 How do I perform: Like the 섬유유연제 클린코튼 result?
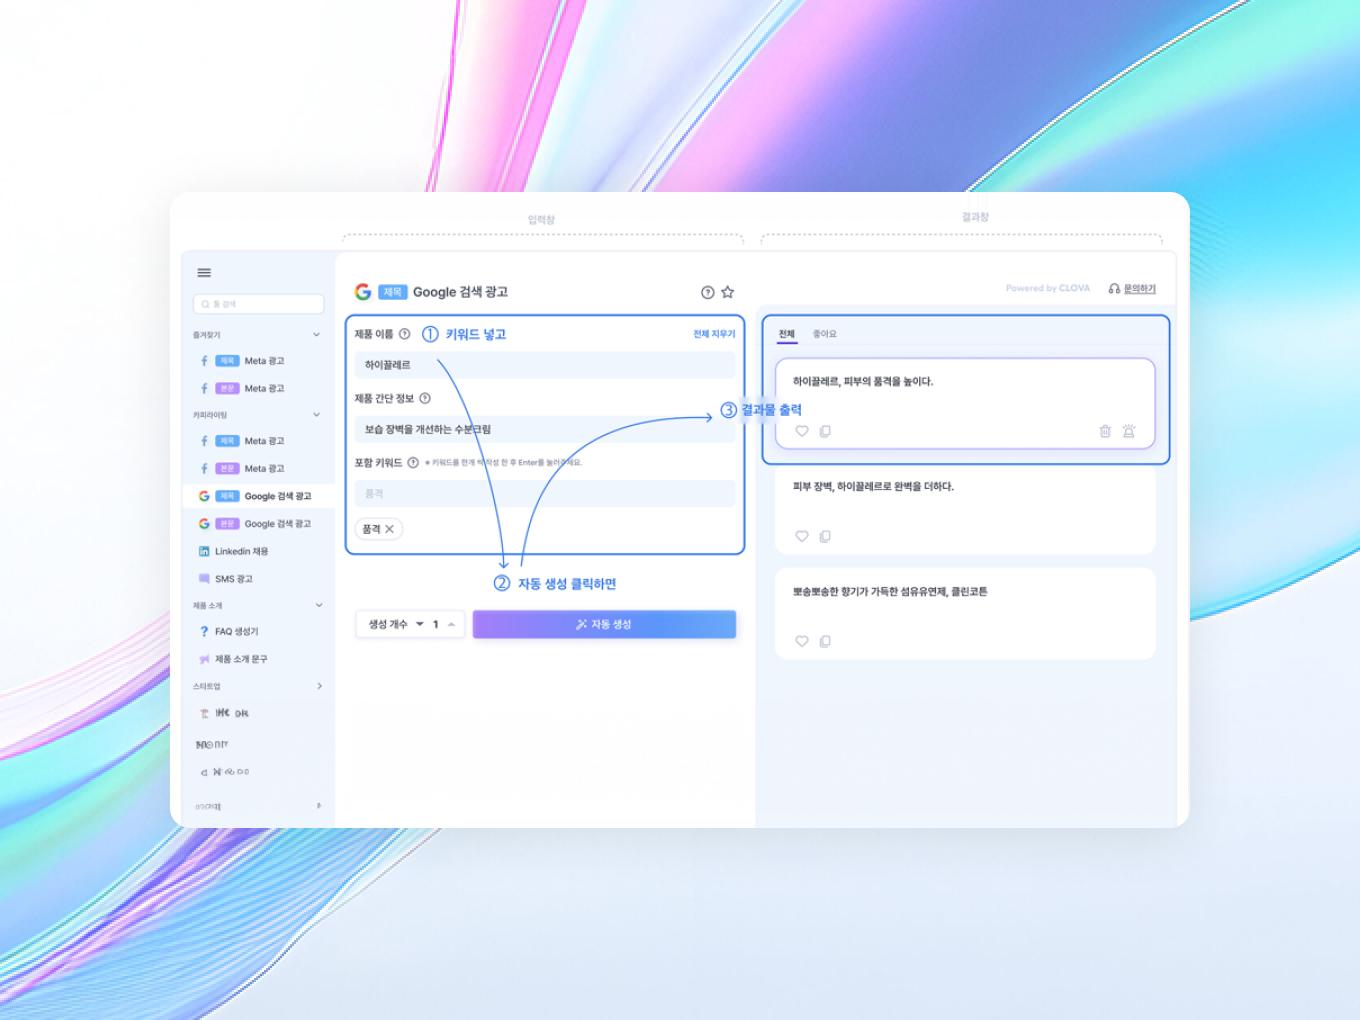[801, 641]
